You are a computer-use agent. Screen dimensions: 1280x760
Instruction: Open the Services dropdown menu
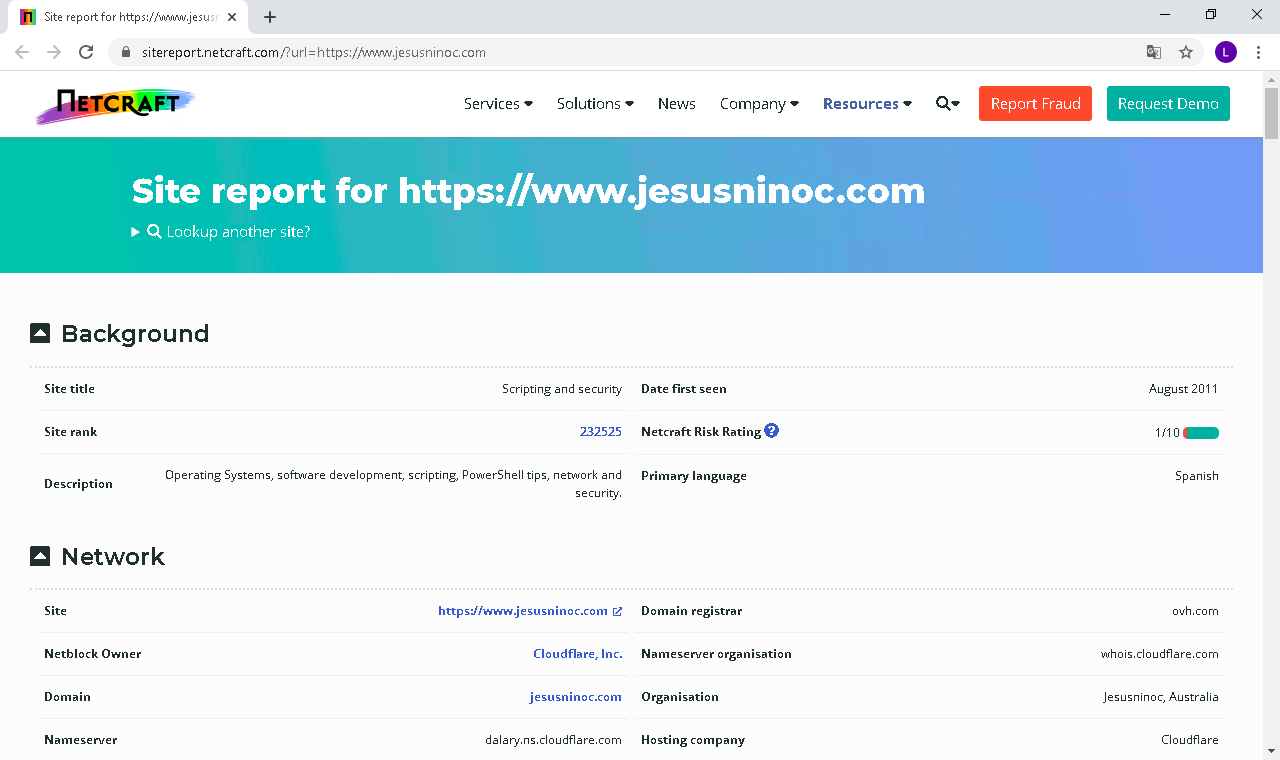[x=497, y=104]
